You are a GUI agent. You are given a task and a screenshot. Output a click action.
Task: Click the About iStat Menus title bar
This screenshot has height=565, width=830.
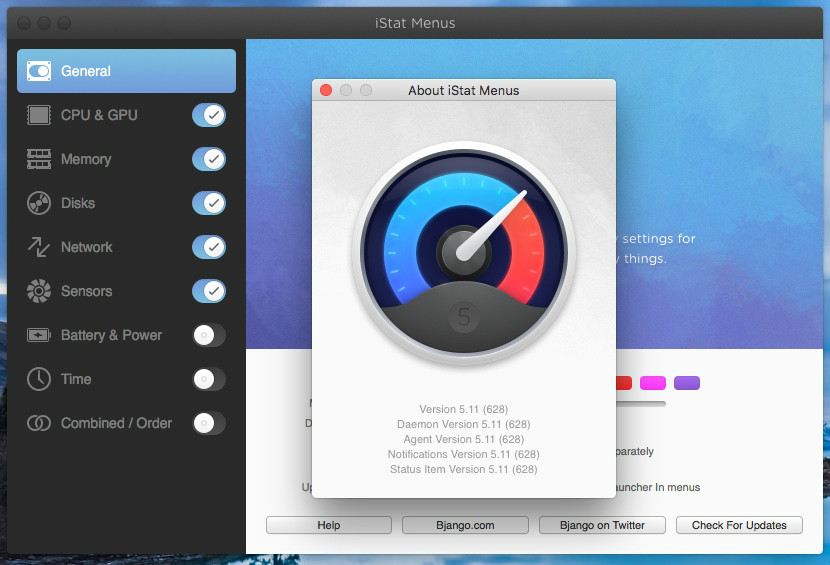click(464, 90)
